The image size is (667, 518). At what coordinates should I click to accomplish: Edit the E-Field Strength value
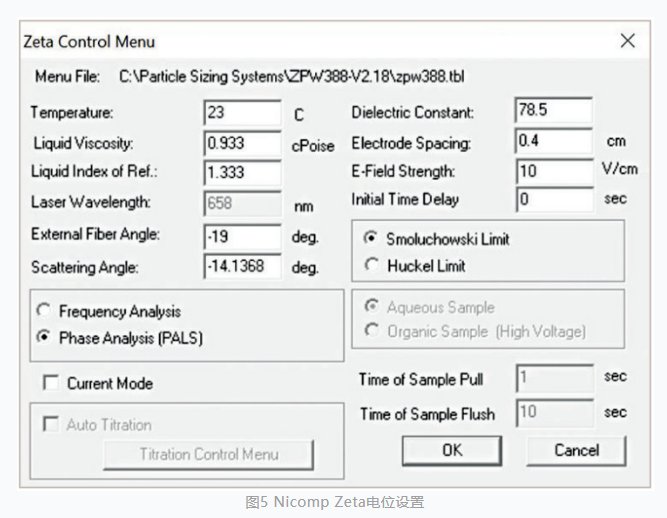coord(554,171)
